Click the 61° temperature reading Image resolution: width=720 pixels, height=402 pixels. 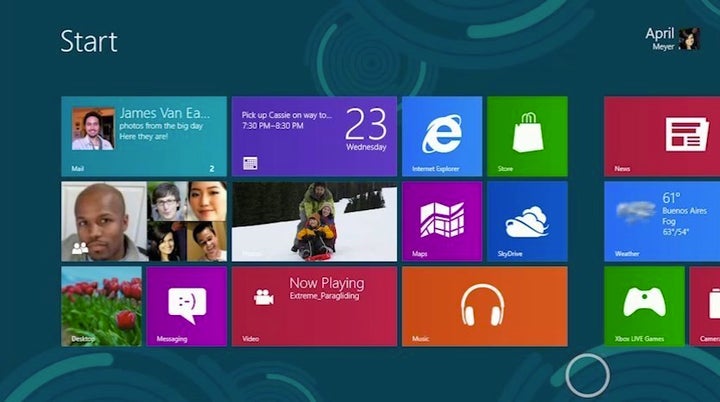click(671, 198)
